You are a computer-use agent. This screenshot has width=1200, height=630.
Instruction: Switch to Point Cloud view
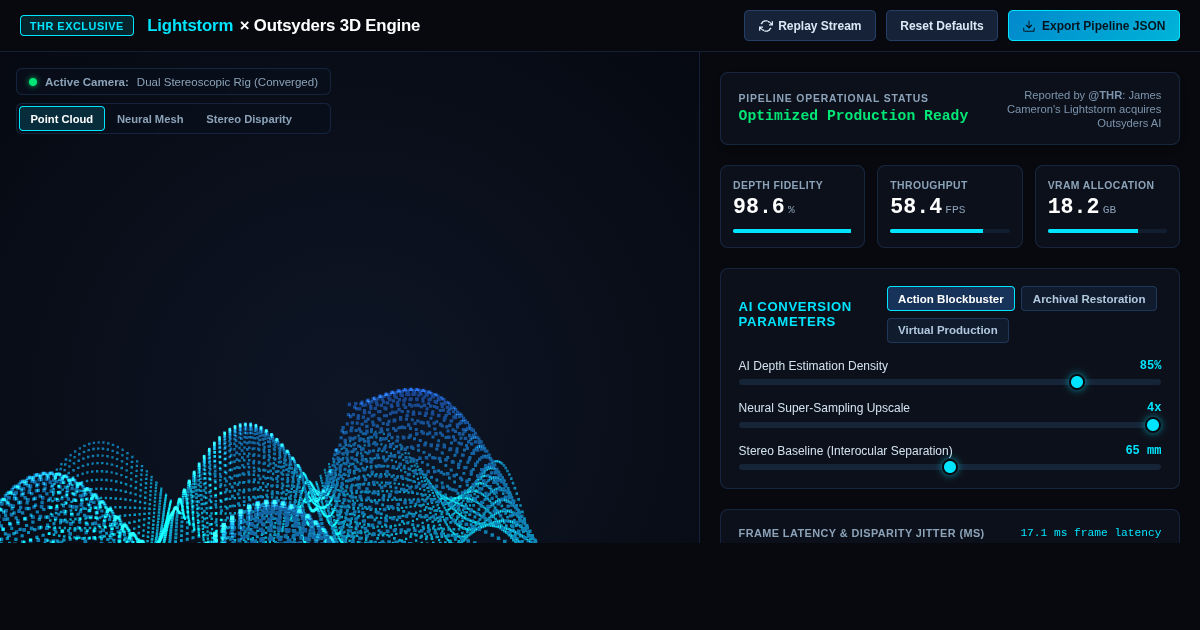point(62,119)
